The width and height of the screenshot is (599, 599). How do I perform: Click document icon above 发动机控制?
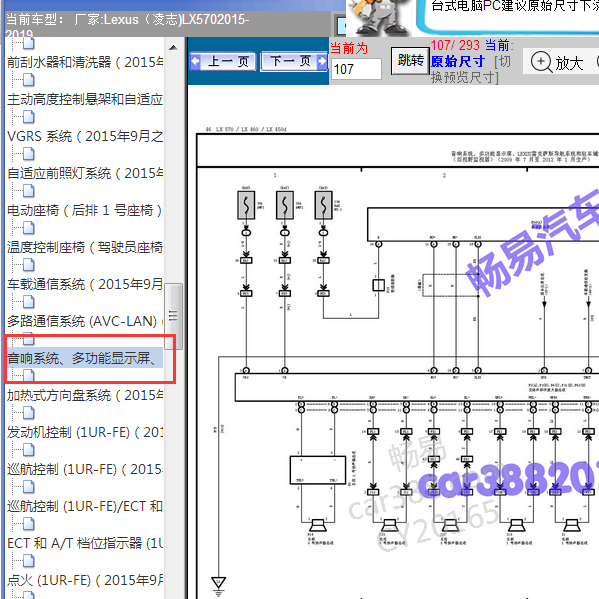pos(29,414)
